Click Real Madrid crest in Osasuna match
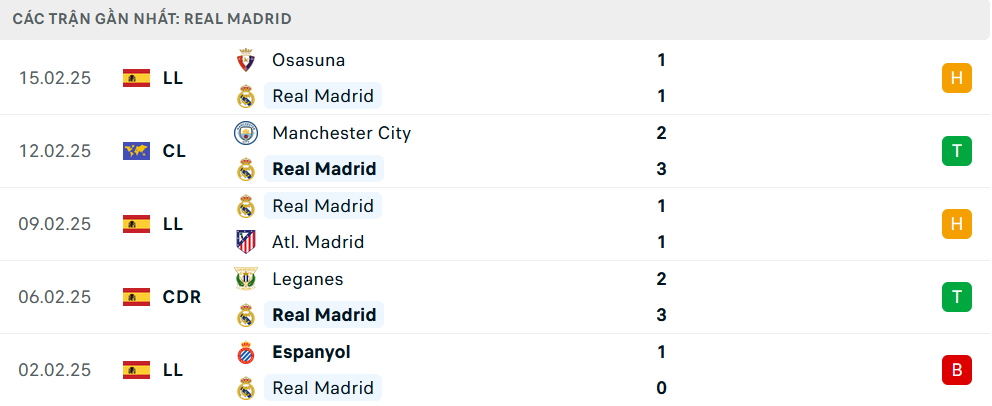Screen dimensions: 992x406 click(245, 97)
